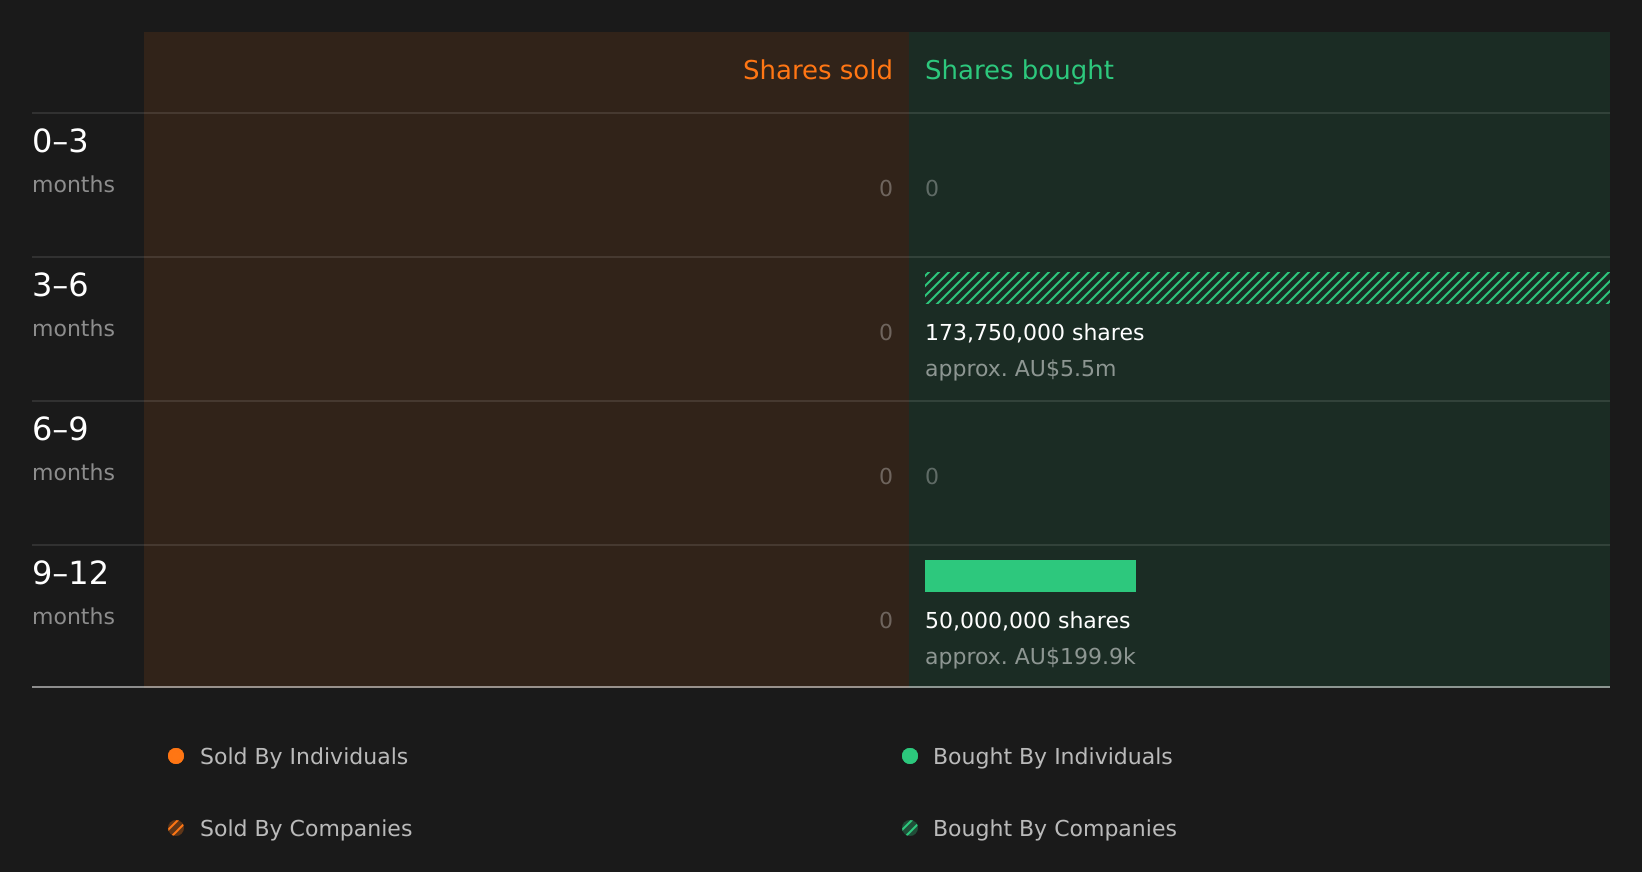Click the 3–6 months row label
This screenshot has height=872, width=1642.
[x=73, y=305]
